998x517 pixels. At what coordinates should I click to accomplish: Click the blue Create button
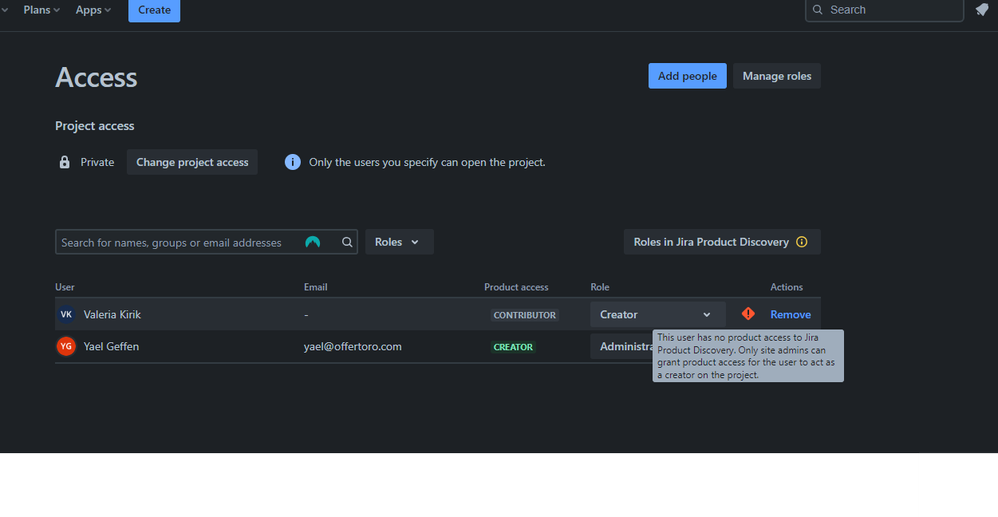(154, 10)
